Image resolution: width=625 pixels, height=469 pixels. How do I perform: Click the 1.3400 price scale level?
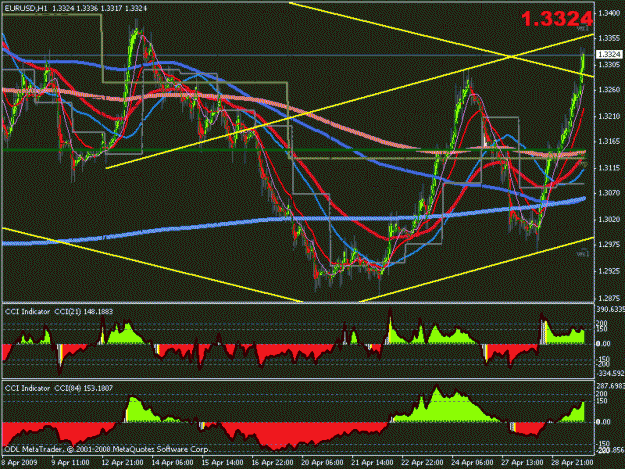(609, 13)
